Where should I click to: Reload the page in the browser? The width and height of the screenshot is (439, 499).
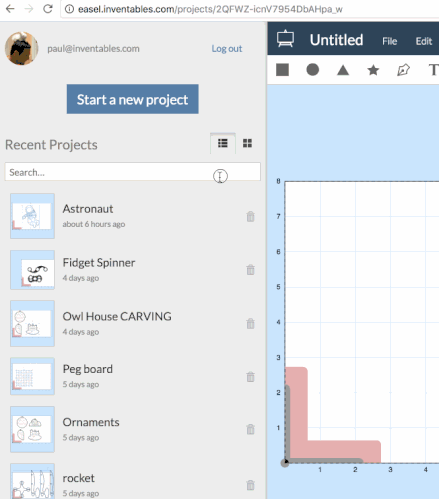48,9
